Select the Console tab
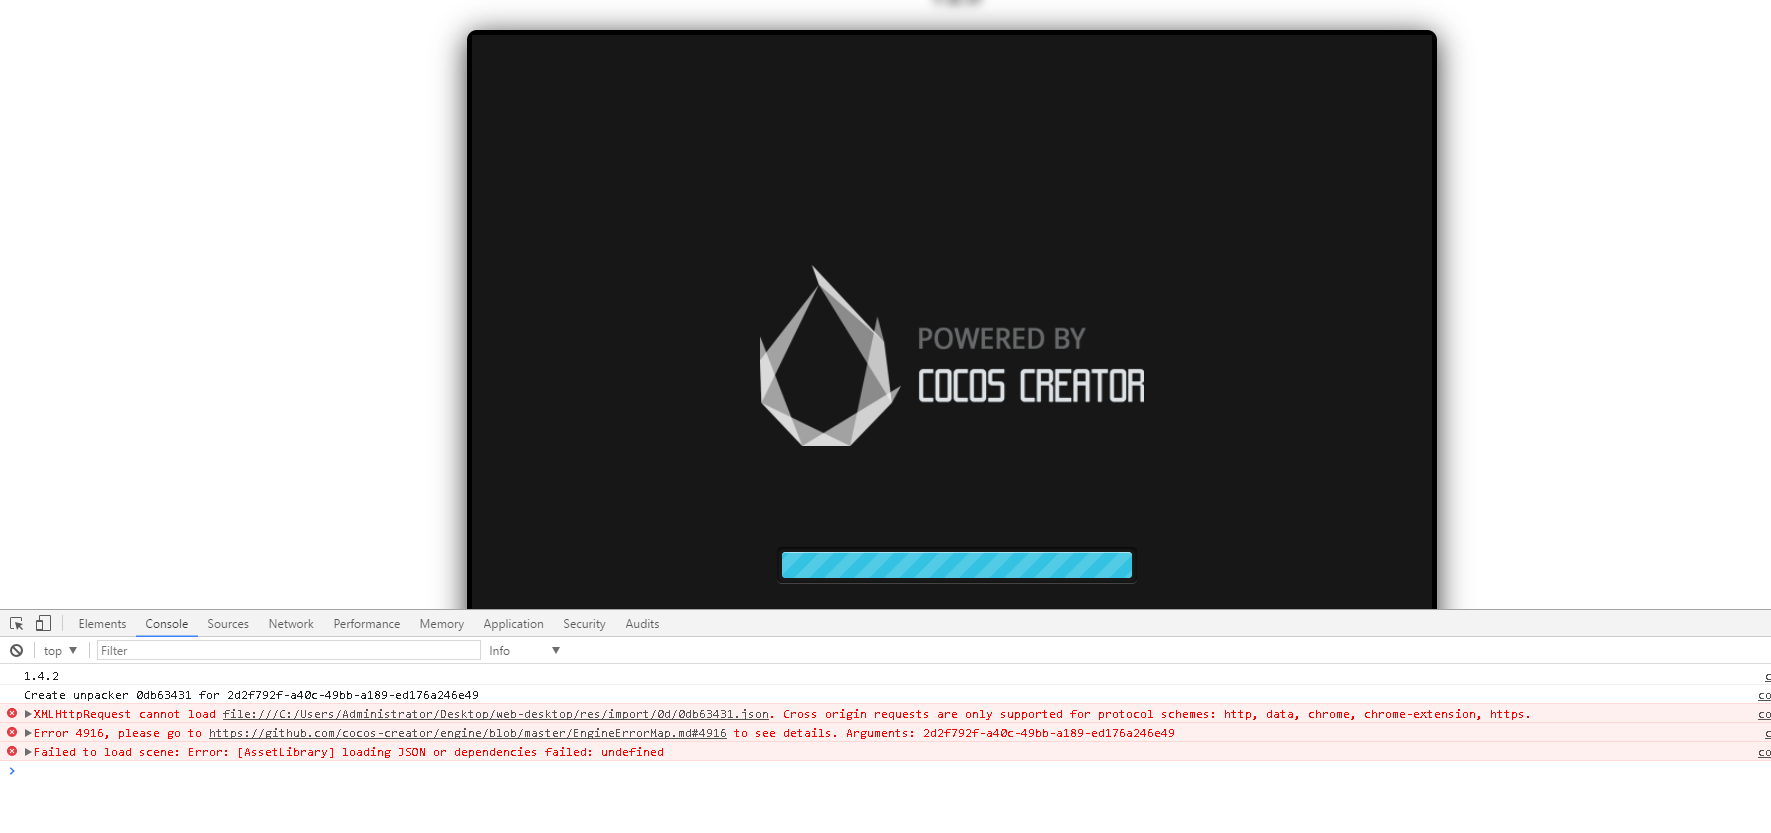The width and height of the screenshot is (1771, 833). (166, 623)
